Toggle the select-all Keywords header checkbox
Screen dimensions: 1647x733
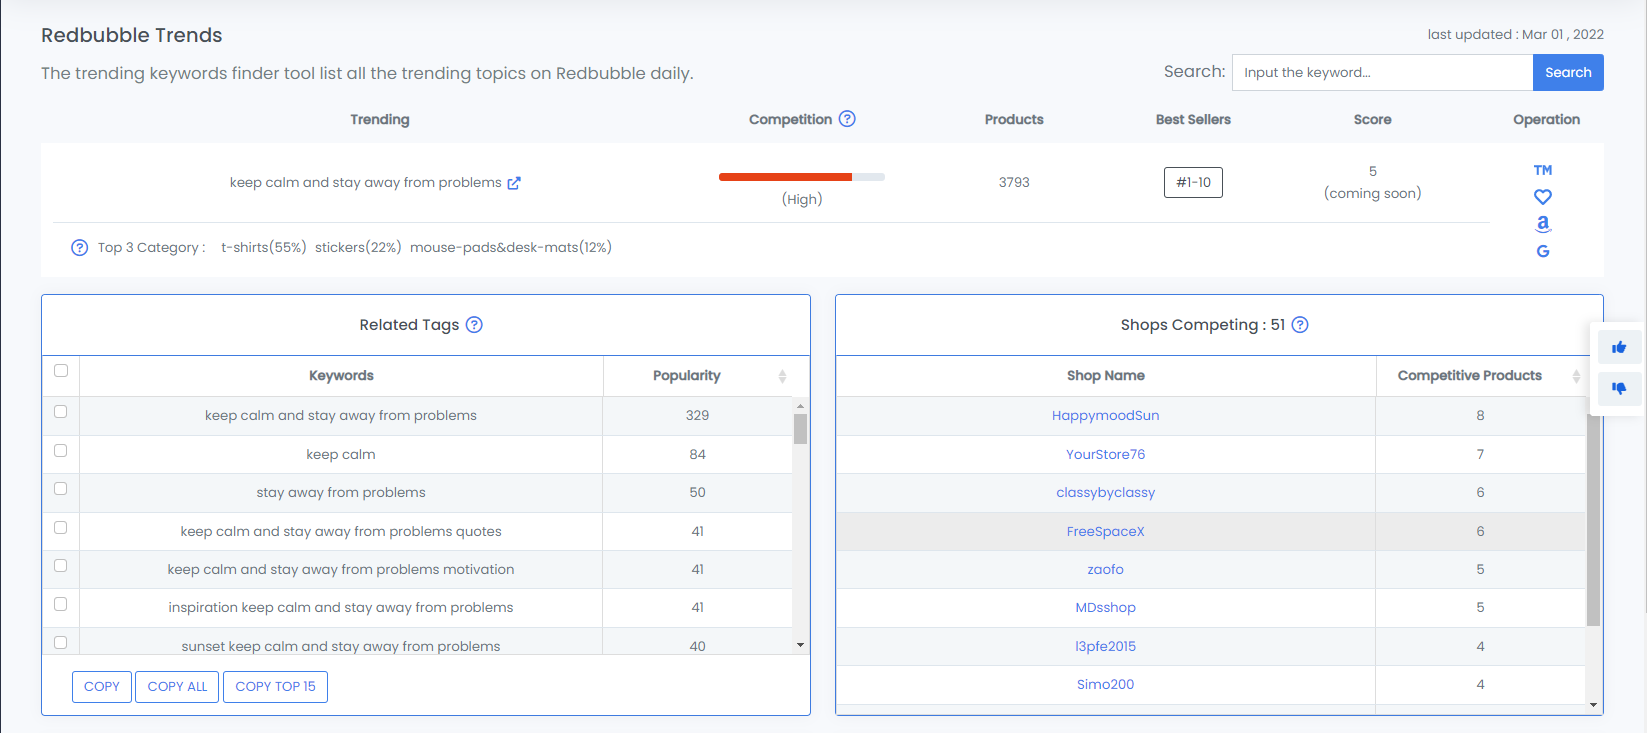pos(61,371)
